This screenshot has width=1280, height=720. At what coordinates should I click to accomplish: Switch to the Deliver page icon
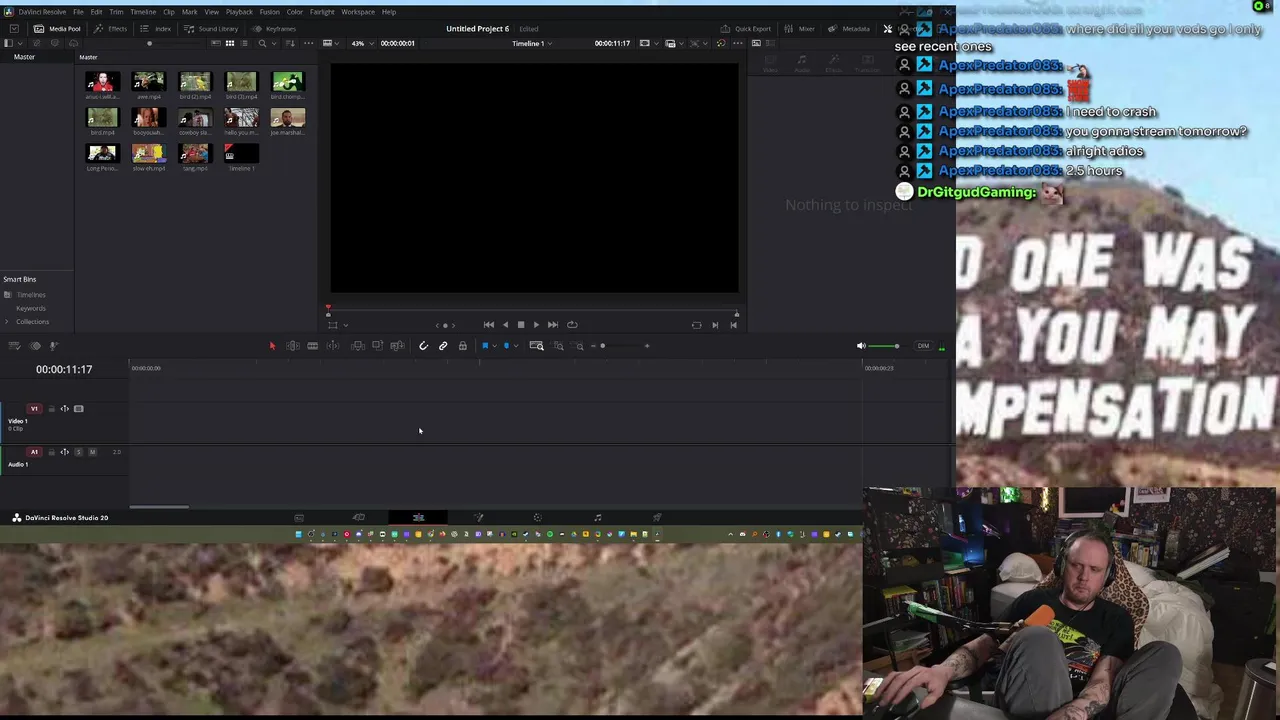click(x=657, y=518)
